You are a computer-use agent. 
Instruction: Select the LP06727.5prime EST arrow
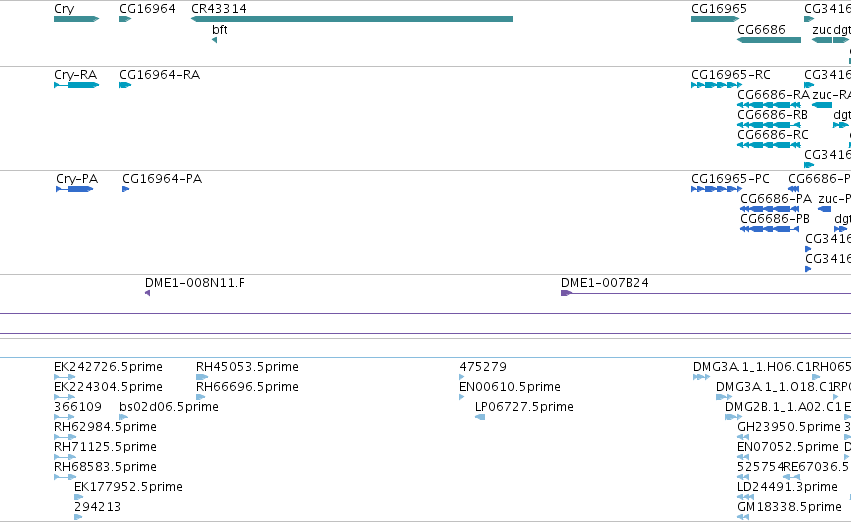coord(480,417)
